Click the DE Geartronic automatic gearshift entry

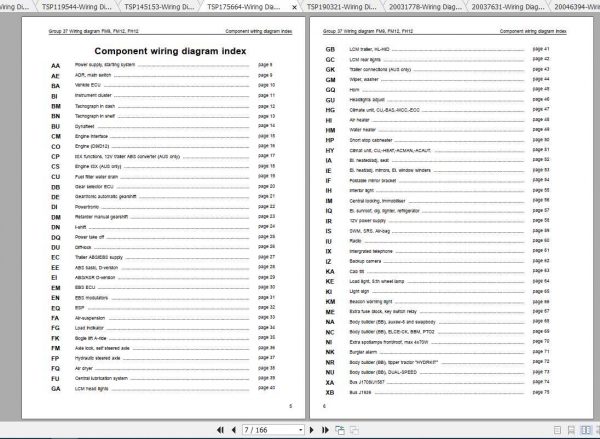162,197
